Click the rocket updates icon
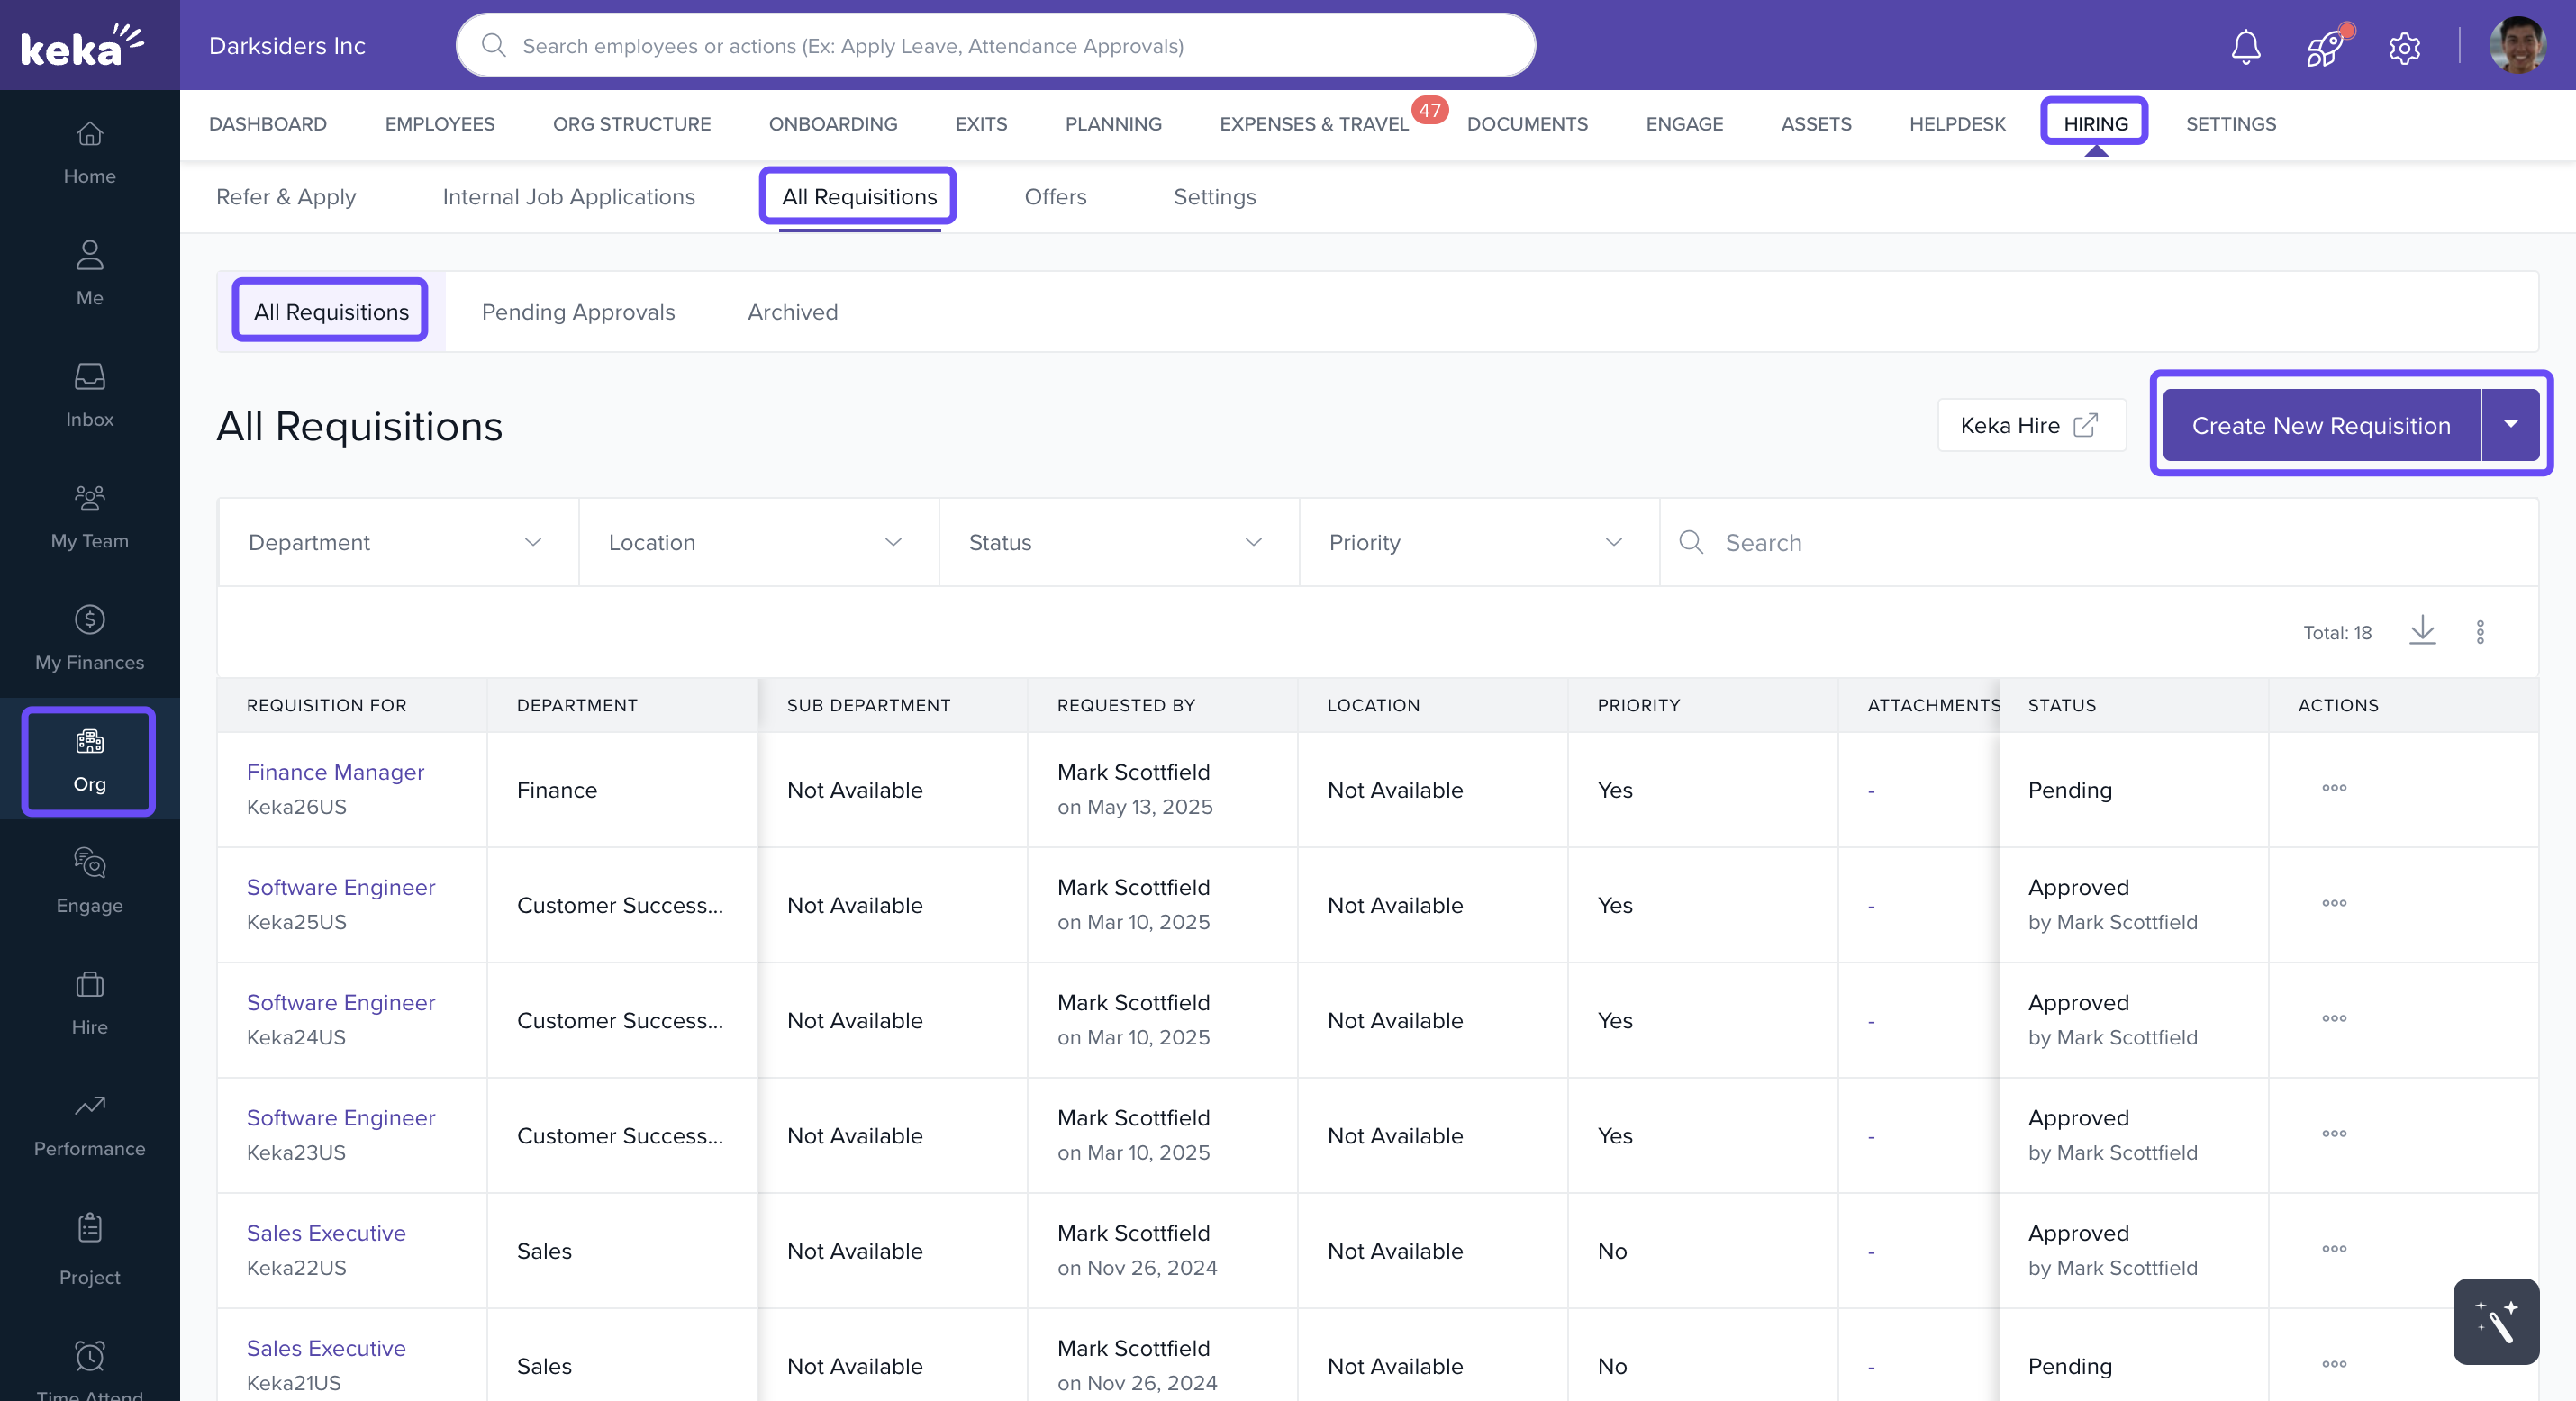Image resolution: width=2576 pixels, height=1401 pixels. pos(2325,46)
